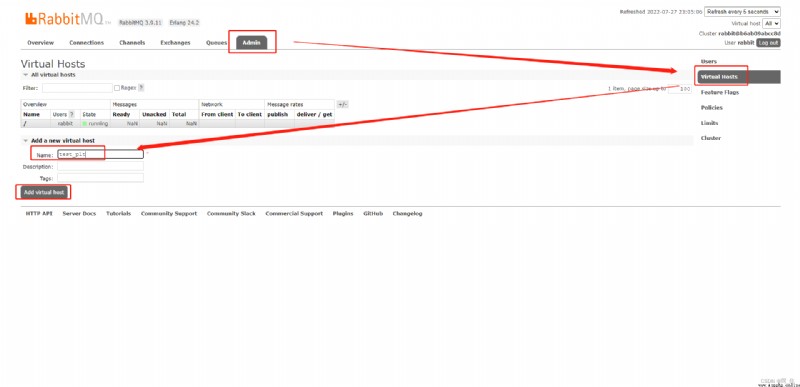This screenshot has height=387, width=800.
Task: Sort by the Ready column header
Action: click(x=121, y=115)
